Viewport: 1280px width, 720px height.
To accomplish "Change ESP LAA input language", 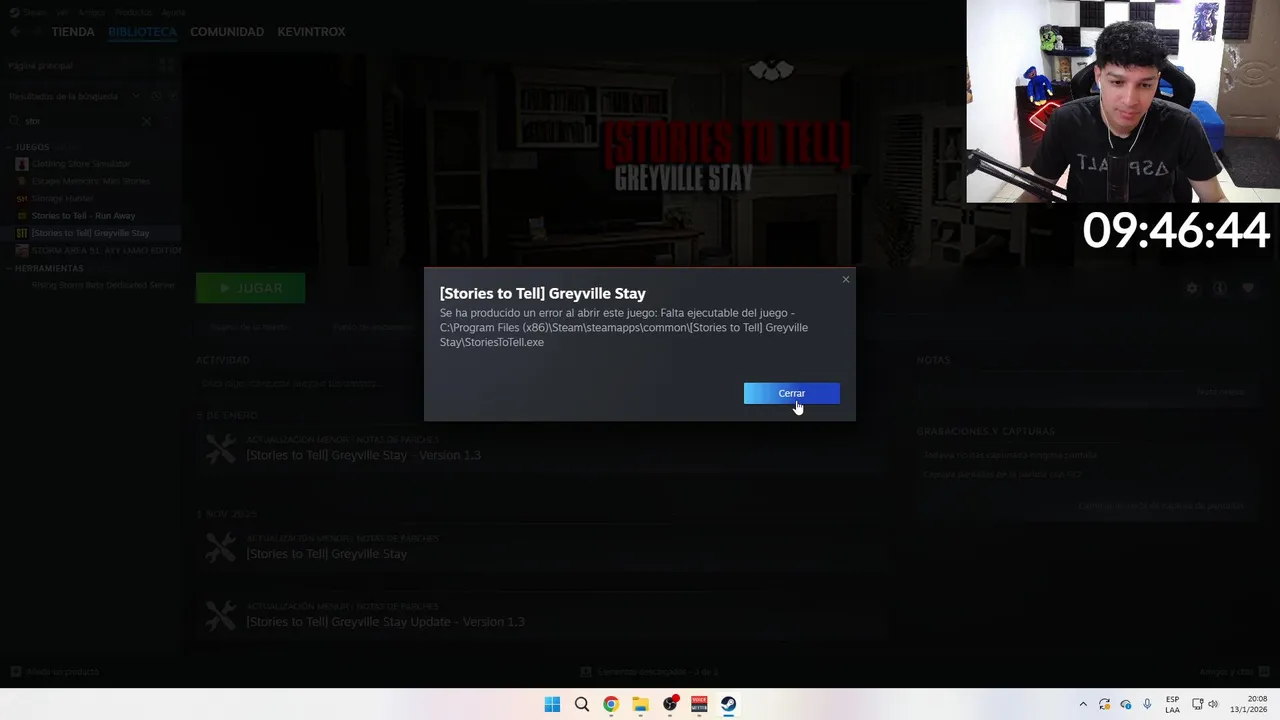I will coord(1172,704).
